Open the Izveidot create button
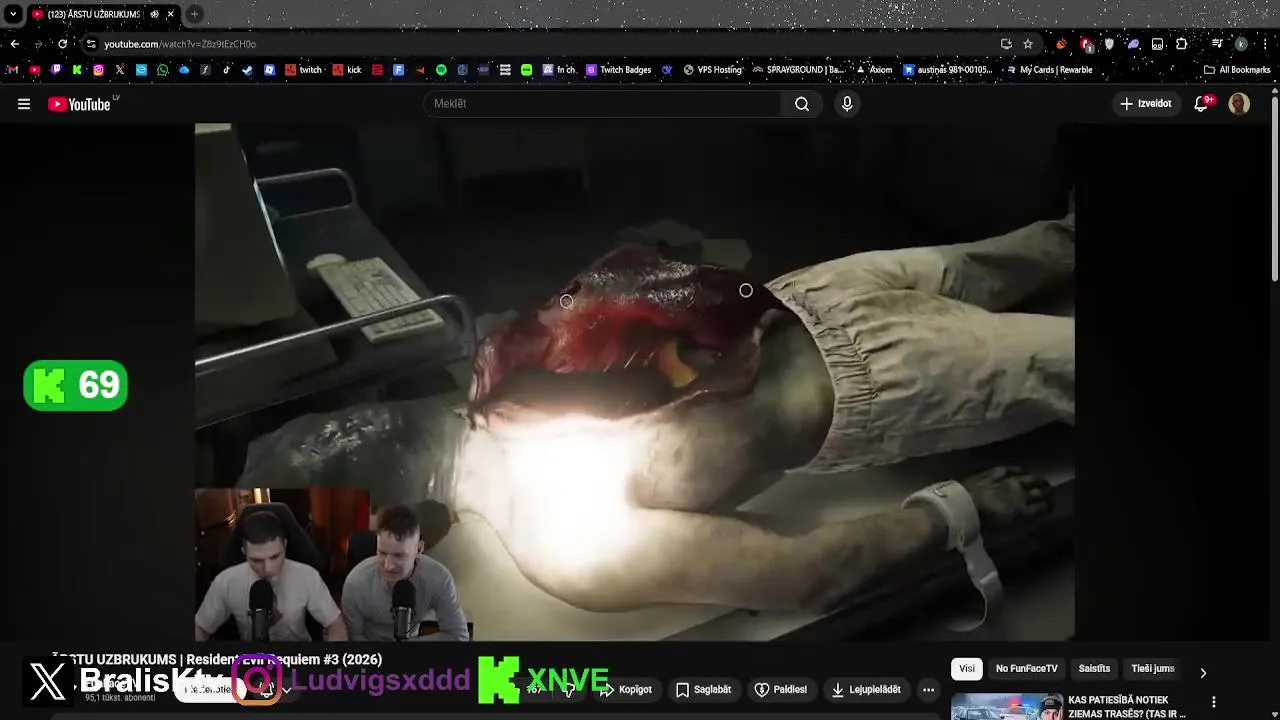1280x720 pixels. [x=1146, y=104]
